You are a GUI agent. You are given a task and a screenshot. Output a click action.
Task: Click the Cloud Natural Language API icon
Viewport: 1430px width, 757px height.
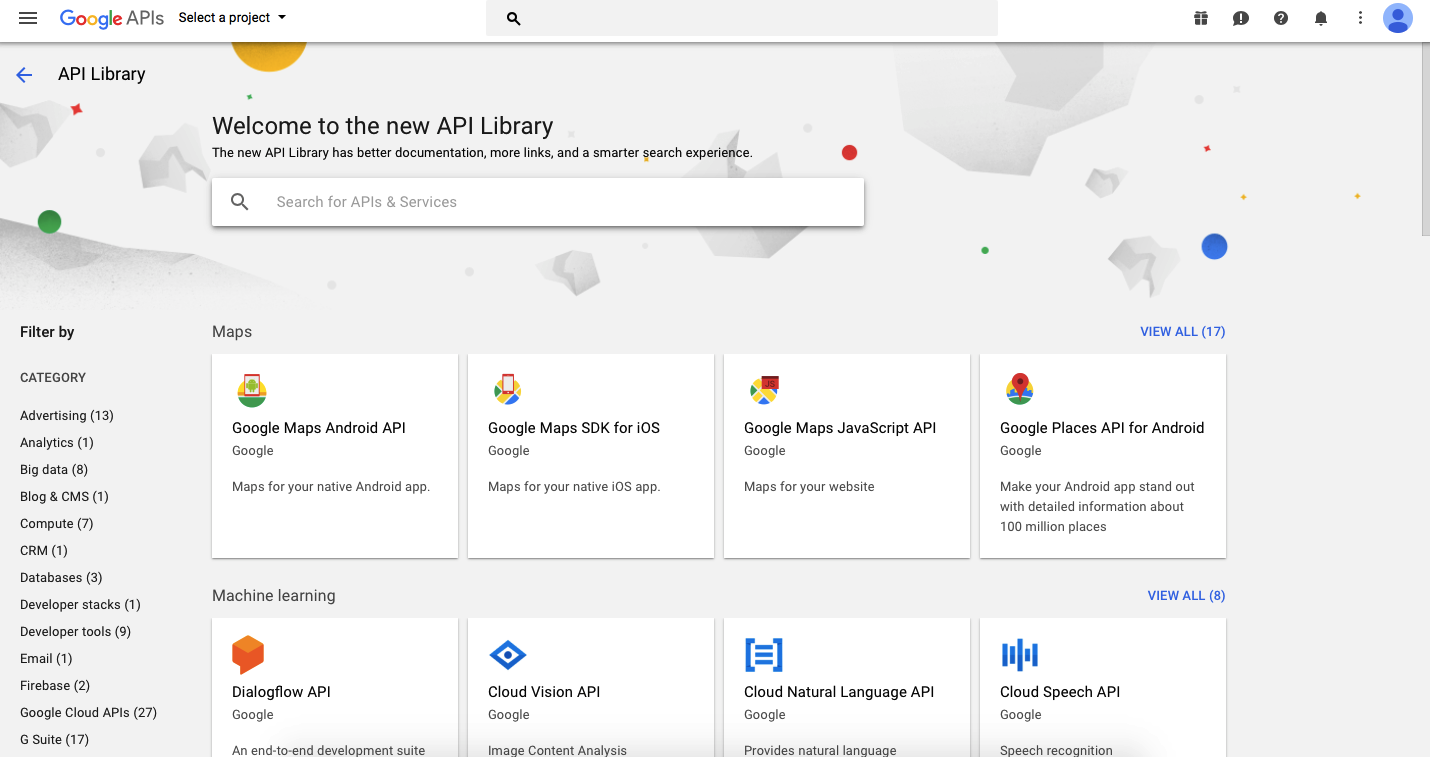[764, 655]
